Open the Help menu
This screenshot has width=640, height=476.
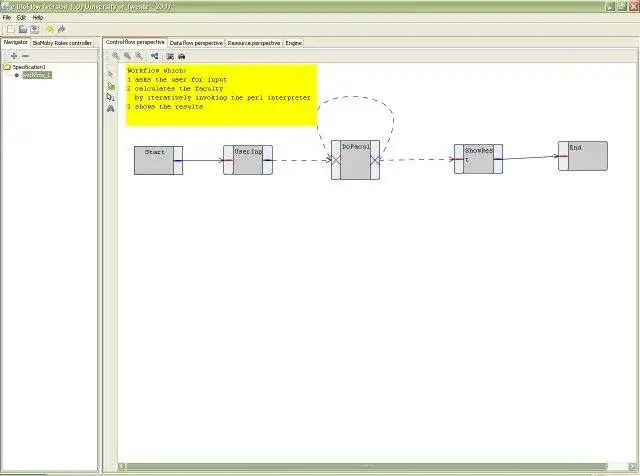click(x=38, y=18)
